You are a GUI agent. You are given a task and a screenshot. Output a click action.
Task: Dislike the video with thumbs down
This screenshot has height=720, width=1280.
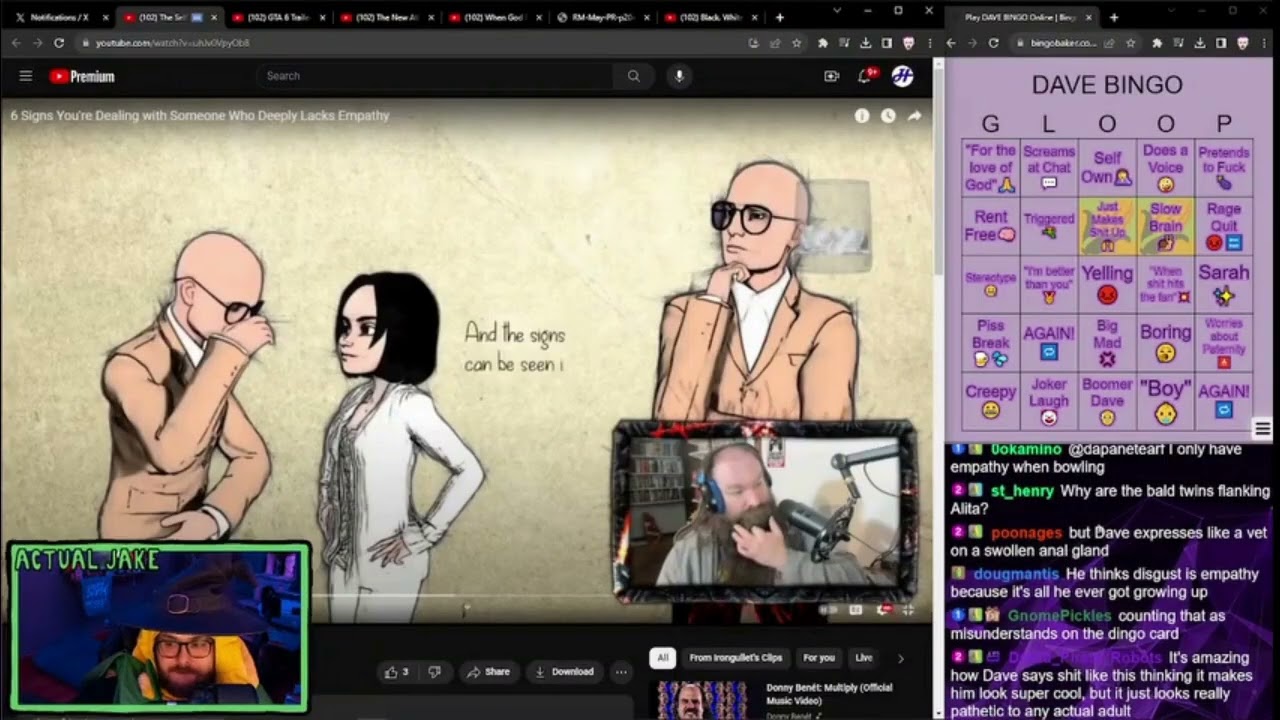pos(434,672)
